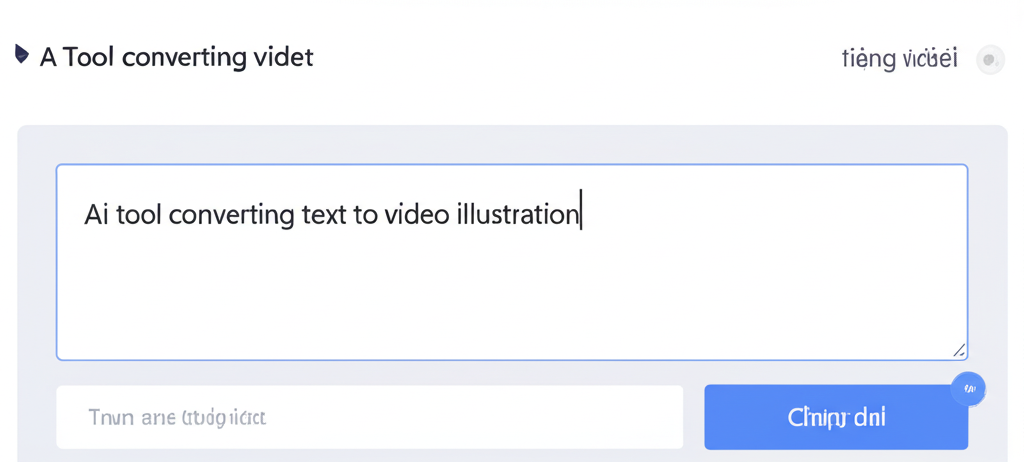Click the word "Tool" in the page header
The width and height of the screenshot is (1024, 462).
point(88,57)
